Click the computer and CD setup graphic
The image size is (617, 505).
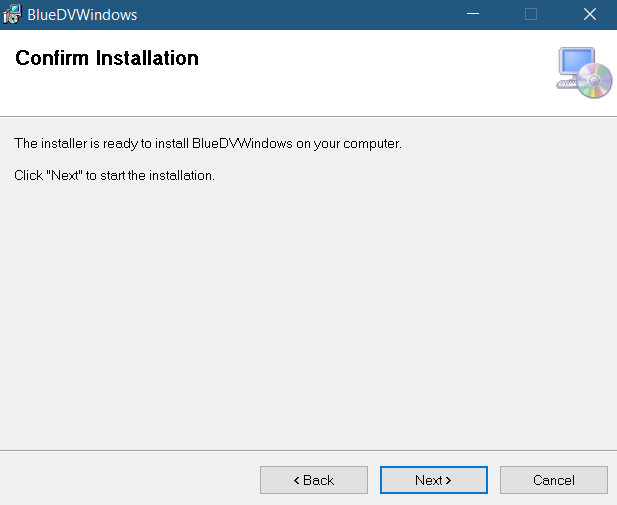click(584, 73)
